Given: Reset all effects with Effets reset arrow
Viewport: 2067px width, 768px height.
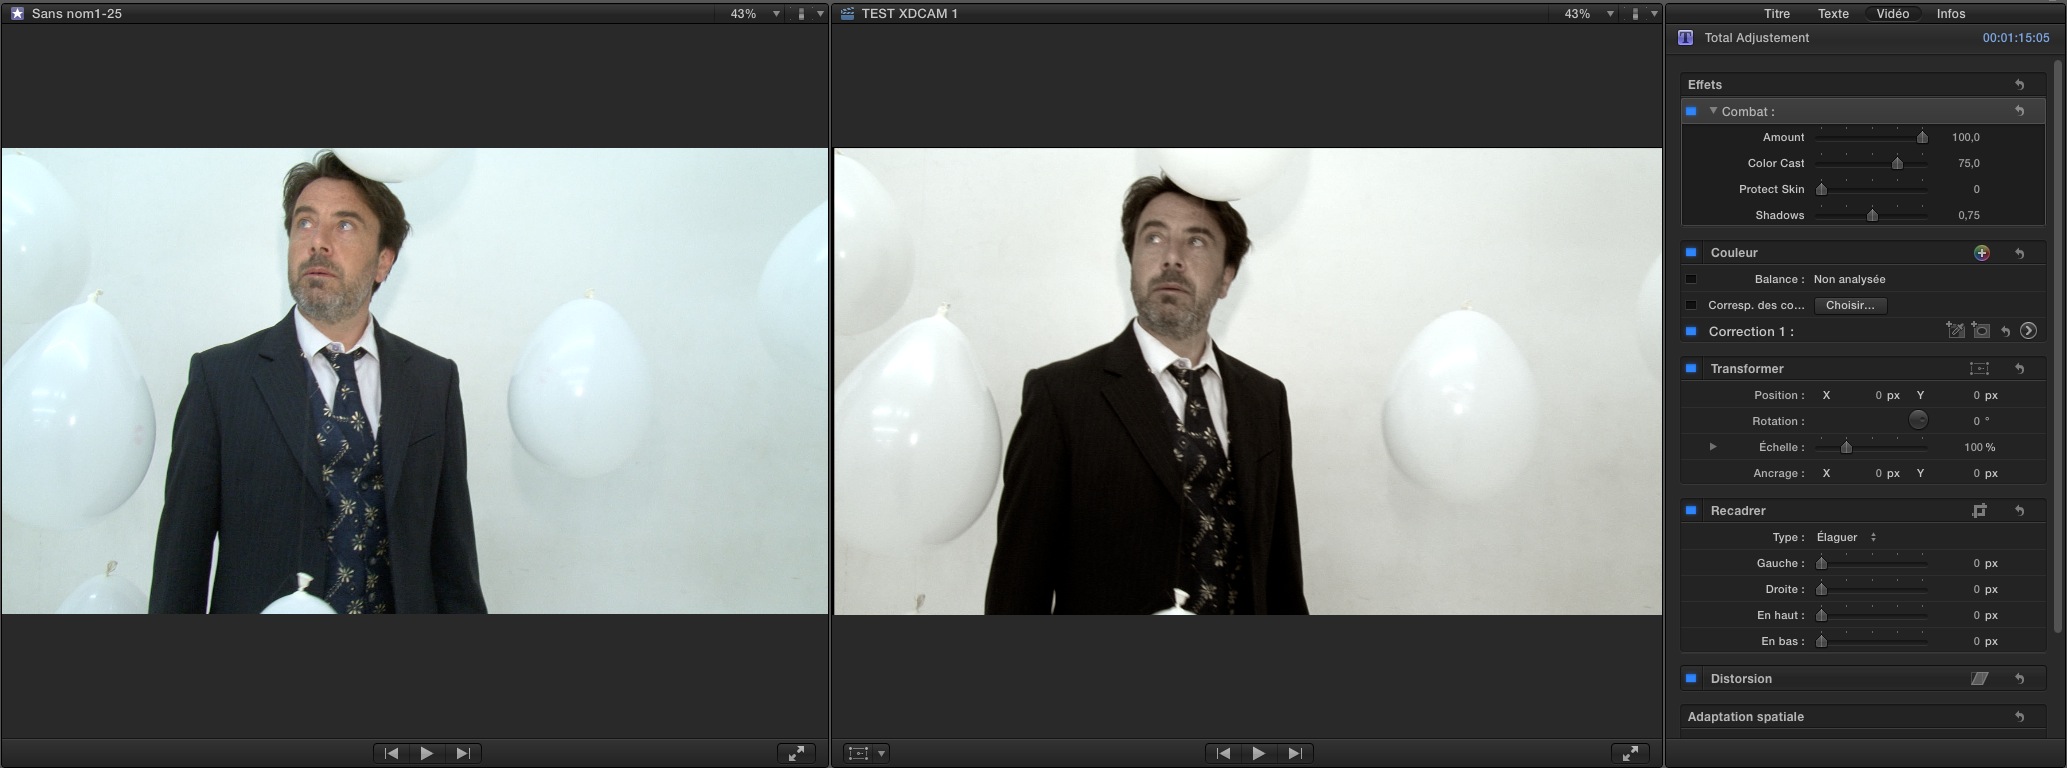Looking at the screenshot, I should [2019, 85].
